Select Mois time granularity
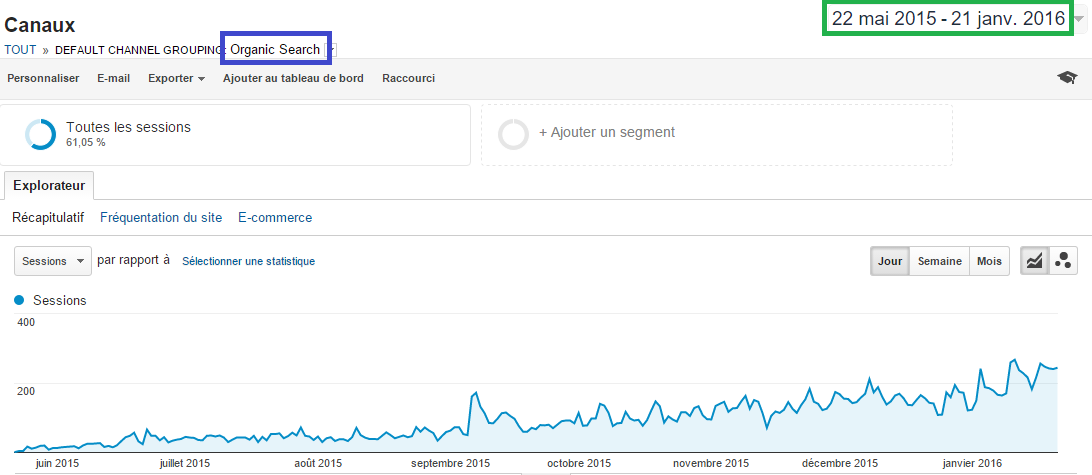1092x475 pixels. (989, 261)
